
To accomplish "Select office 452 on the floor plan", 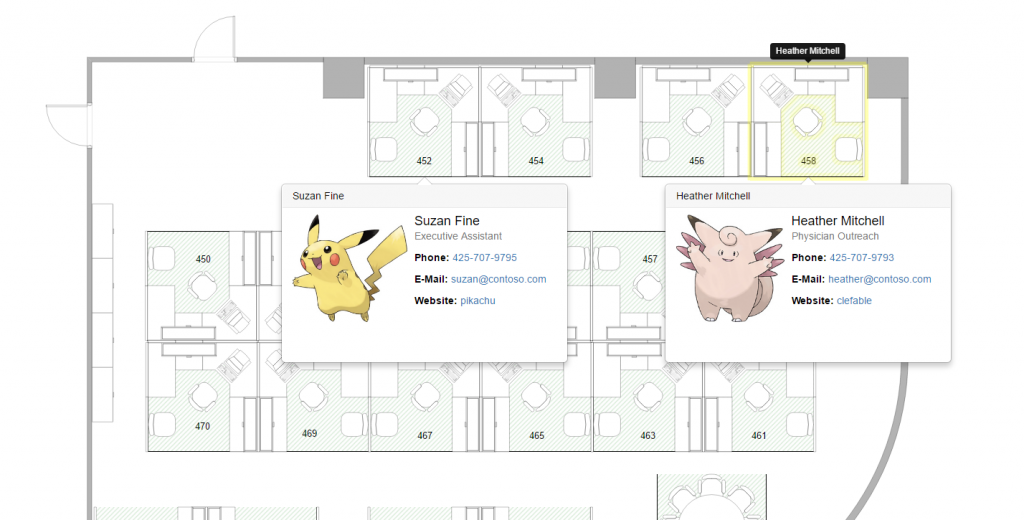I will (x=424, y=122).
